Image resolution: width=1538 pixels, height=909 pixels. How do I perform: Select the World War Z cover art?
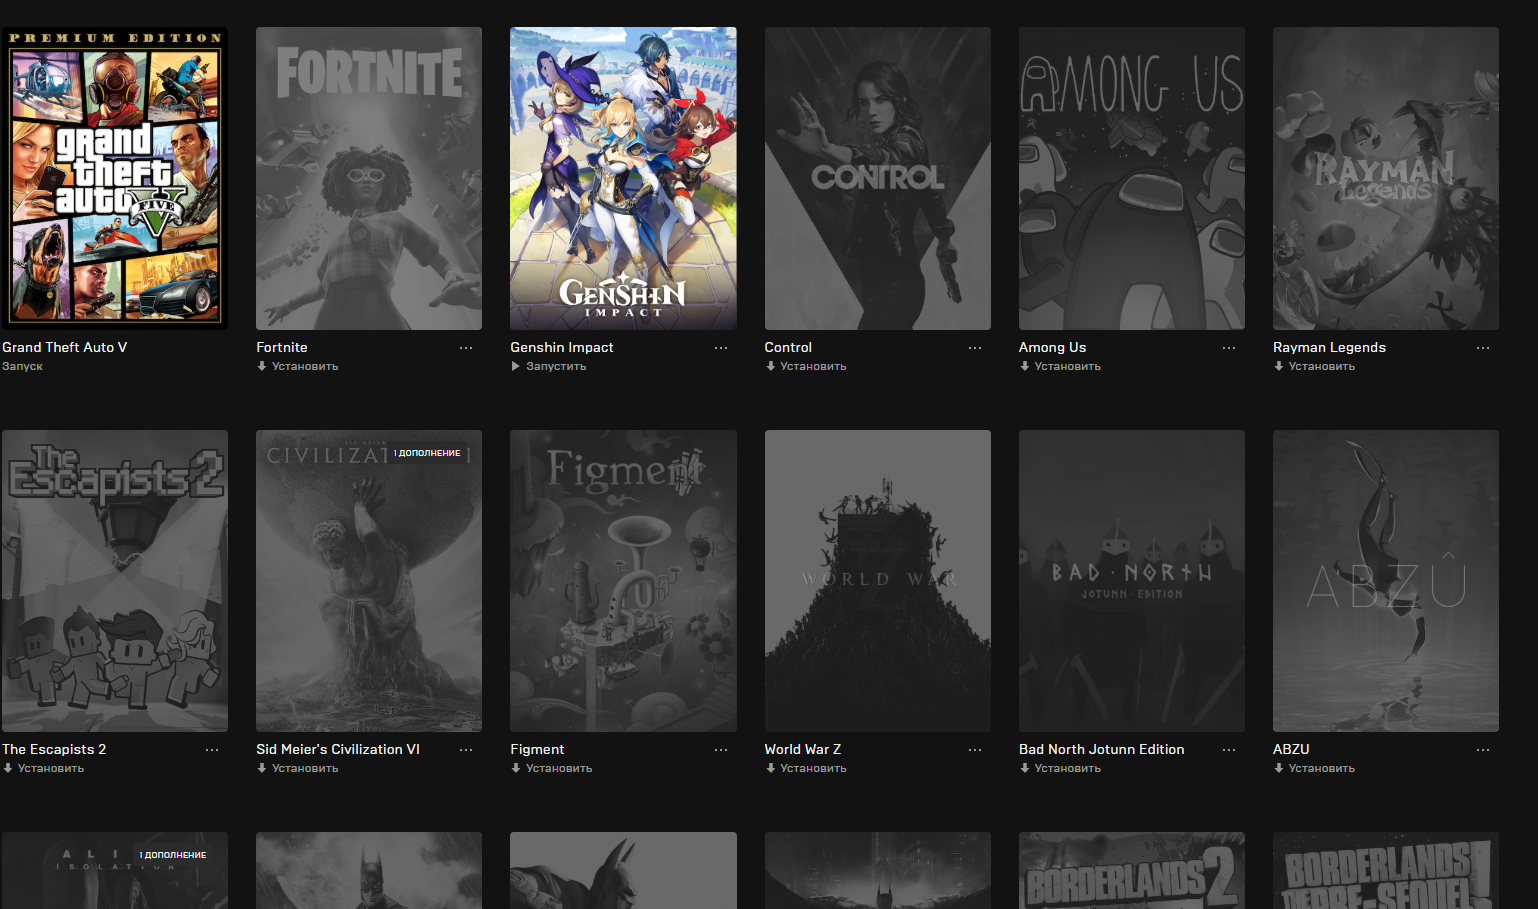point(878,581)
